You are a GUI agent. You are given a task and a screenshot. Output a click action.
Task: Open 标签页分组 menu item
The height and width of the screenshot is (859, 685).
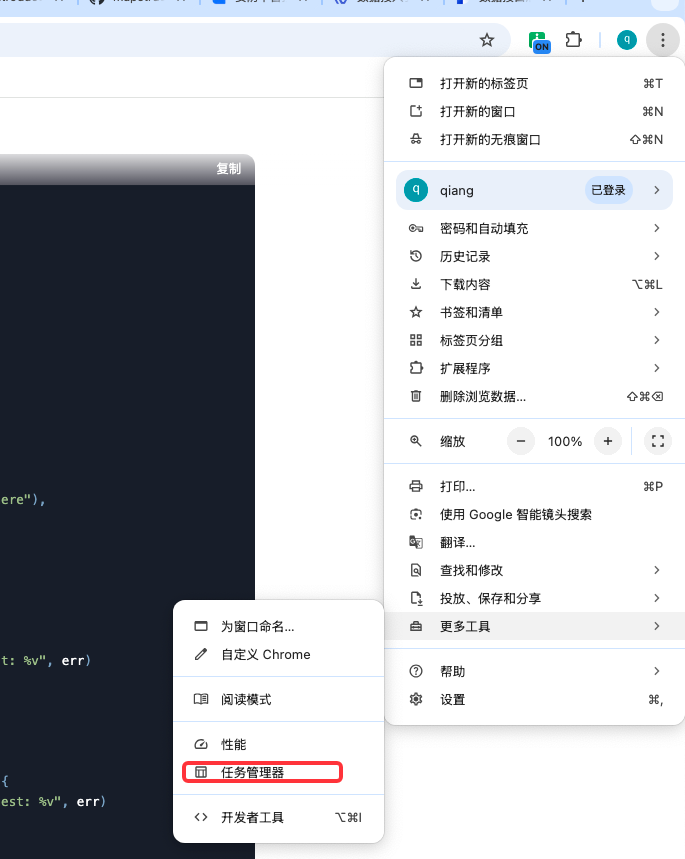tap(534, 340)
